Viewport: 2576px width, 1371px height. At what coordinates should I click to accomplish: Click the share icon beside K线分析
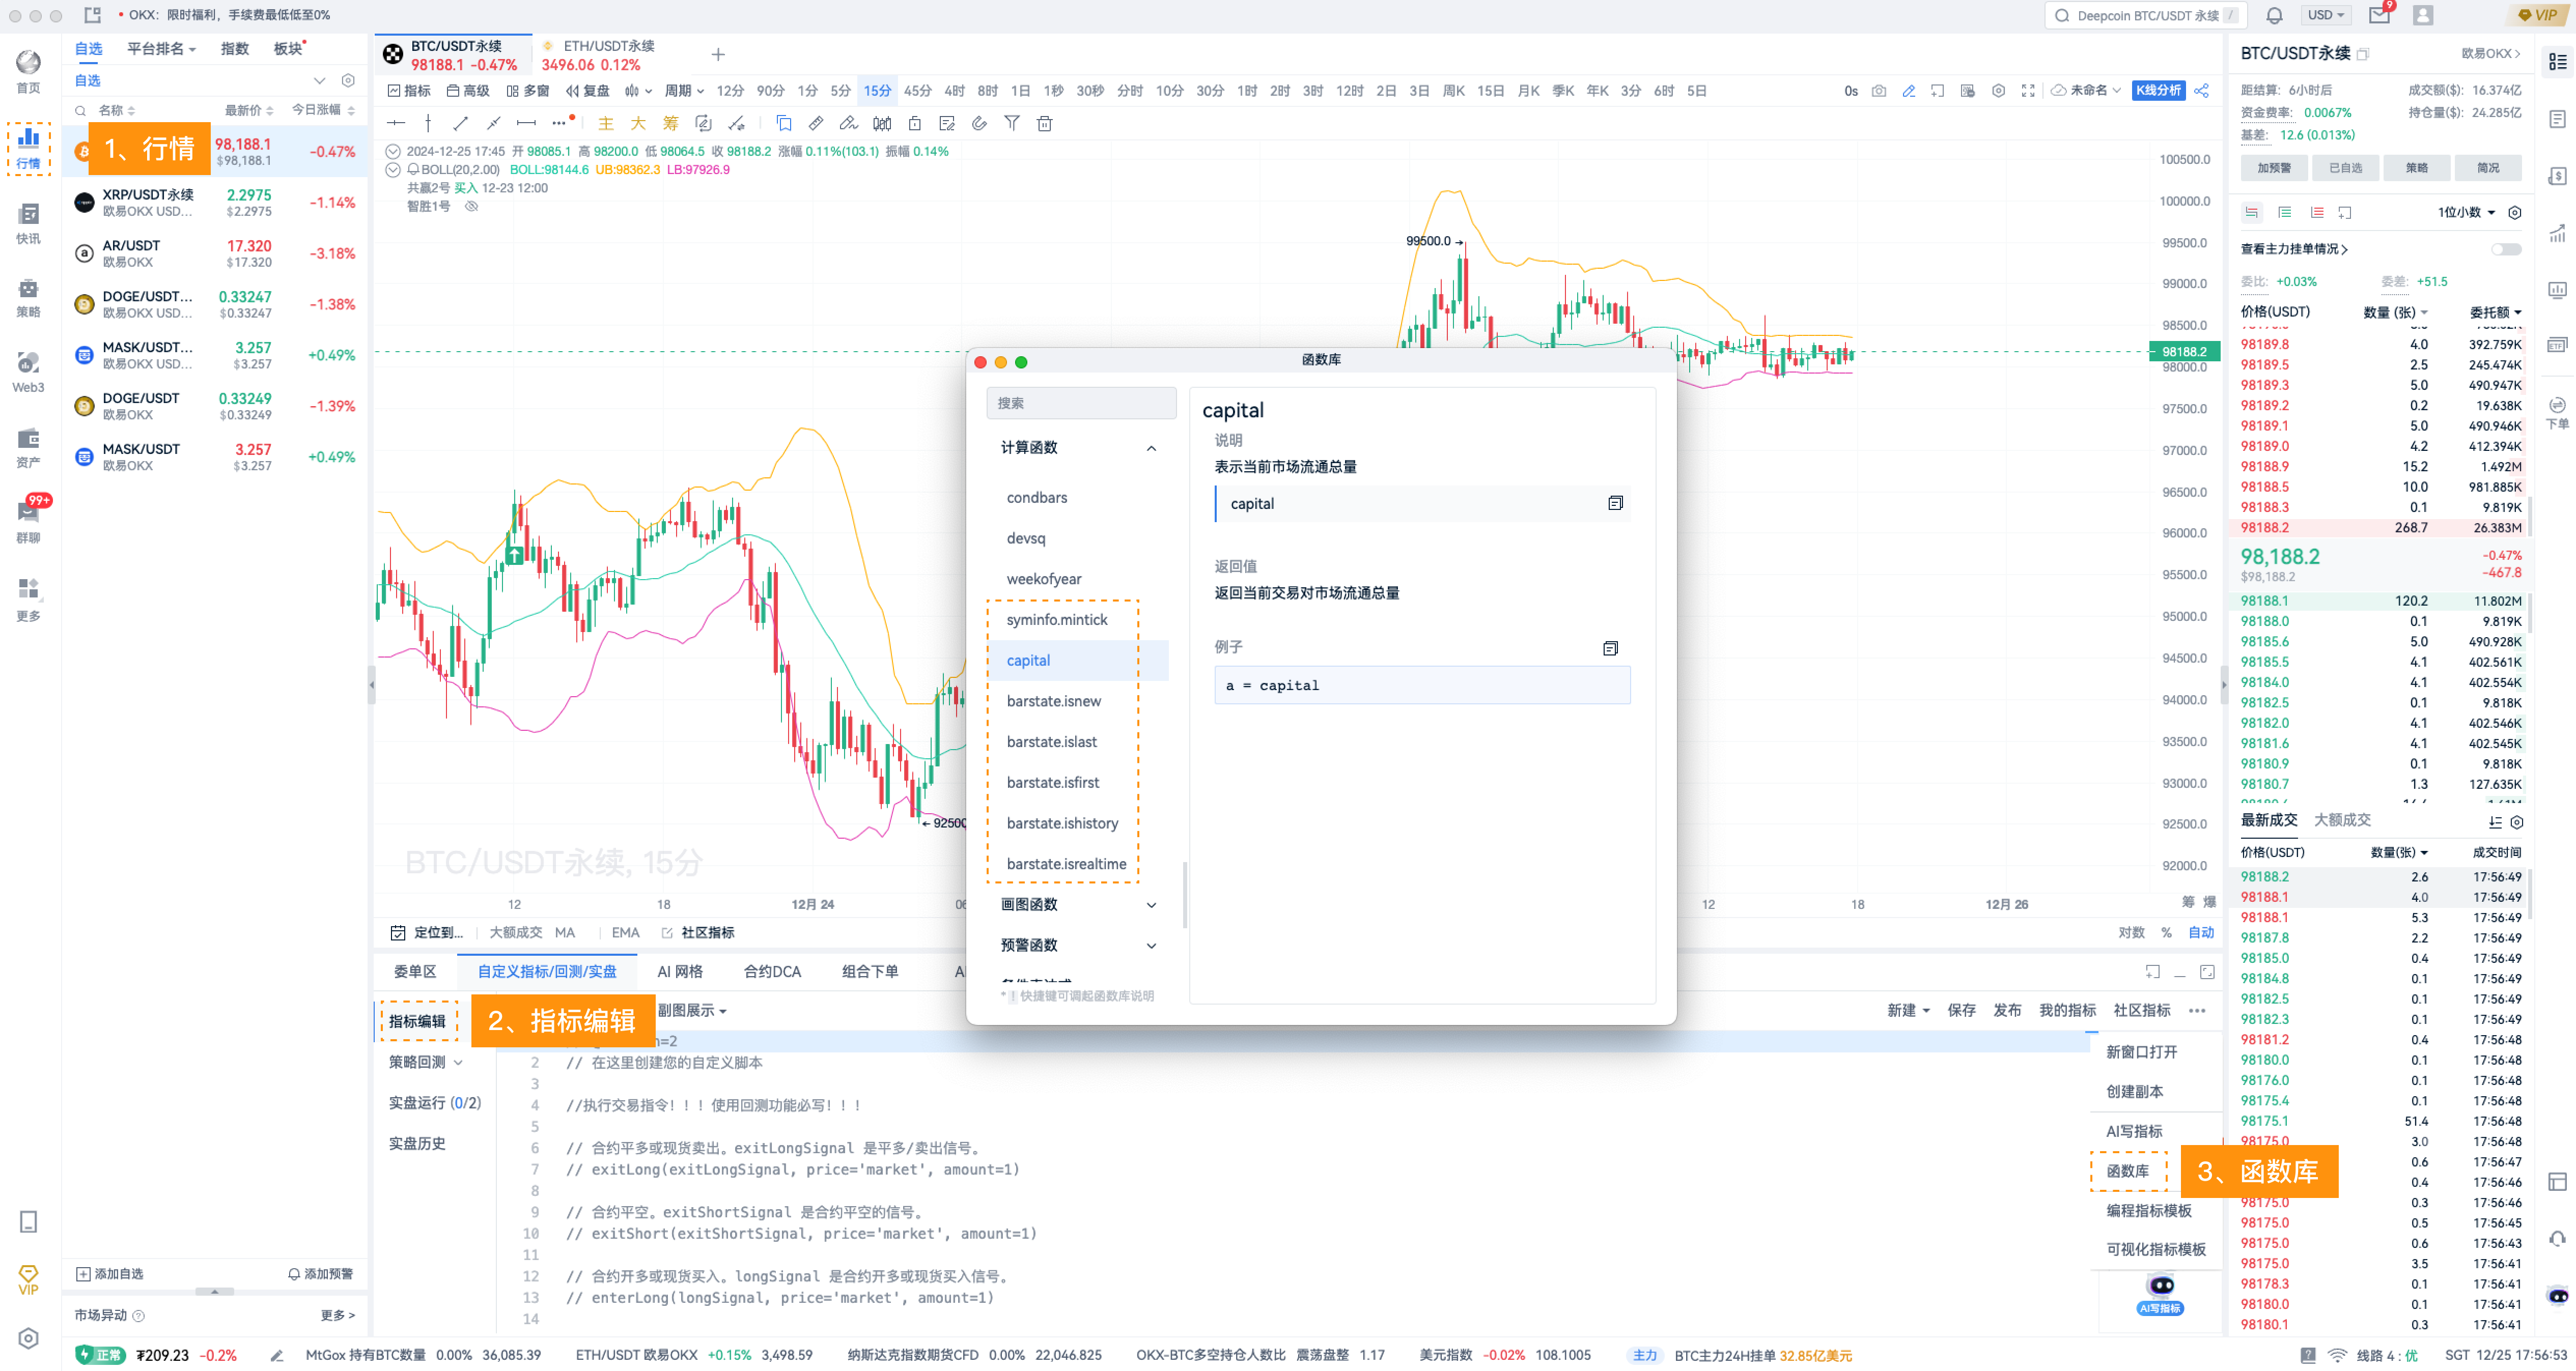[x=2201, y=91]
